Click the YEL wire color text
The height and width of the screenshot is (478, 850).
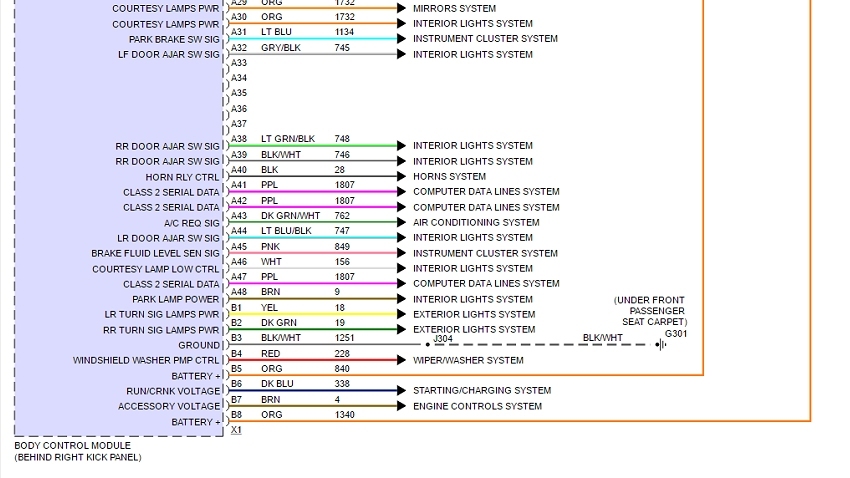(x=269, y=308)
